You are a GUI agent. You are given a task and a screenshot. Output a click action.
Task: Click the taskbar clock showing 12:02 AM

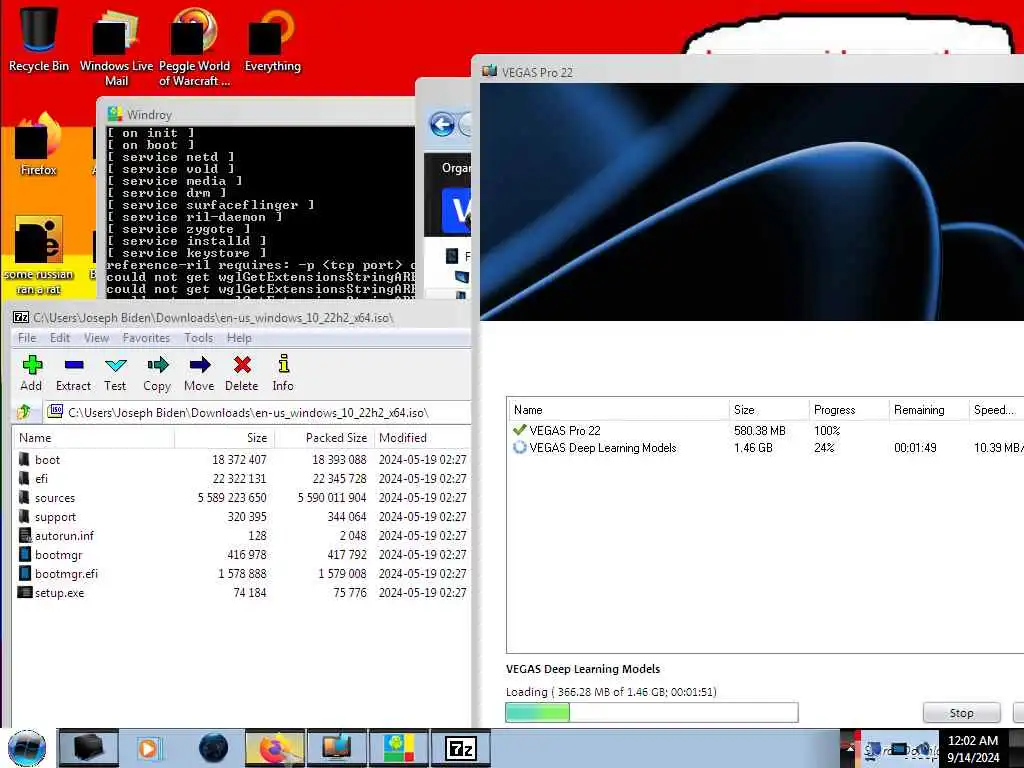pyautogui.click(x=973, y=748)
